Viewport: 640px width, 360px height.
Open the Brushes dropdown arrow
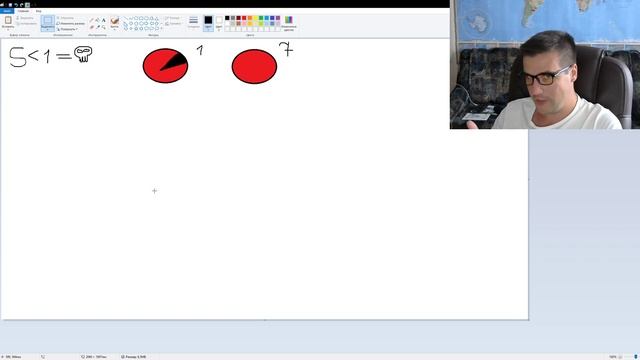[x=115, y=29]
